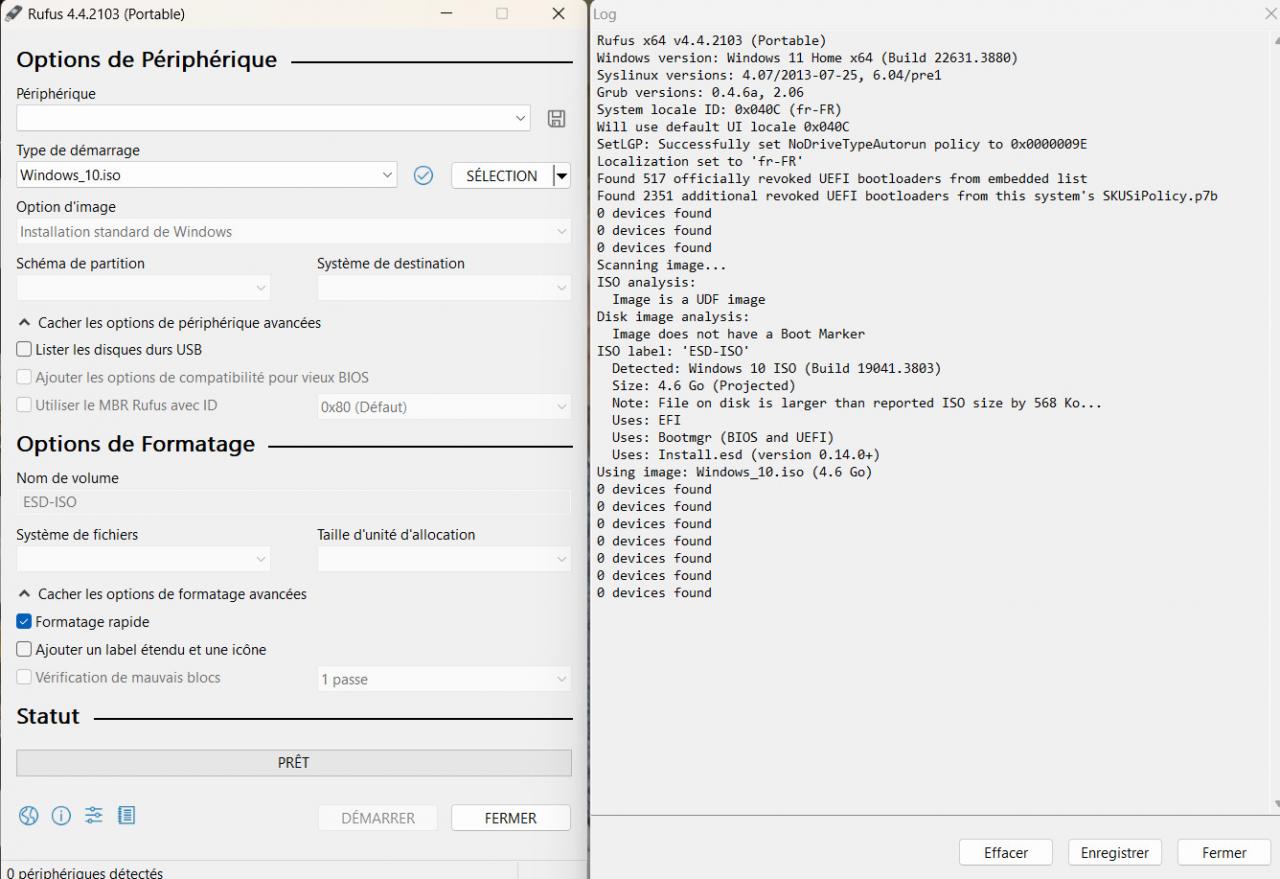Open the Taille d'unité d'allocation dropdown
The height and width of the screenshot is (879, 1280).
click(444, 559)
